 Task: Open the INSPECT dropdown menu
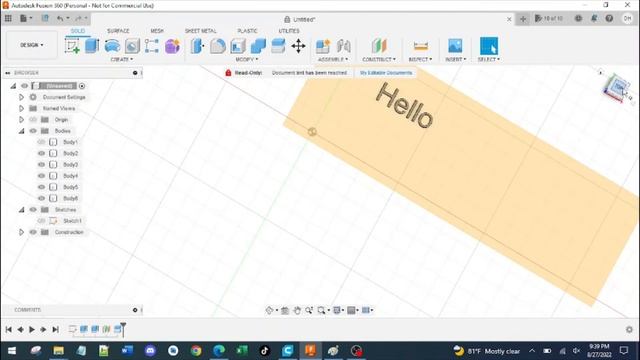tap(420, 59)
